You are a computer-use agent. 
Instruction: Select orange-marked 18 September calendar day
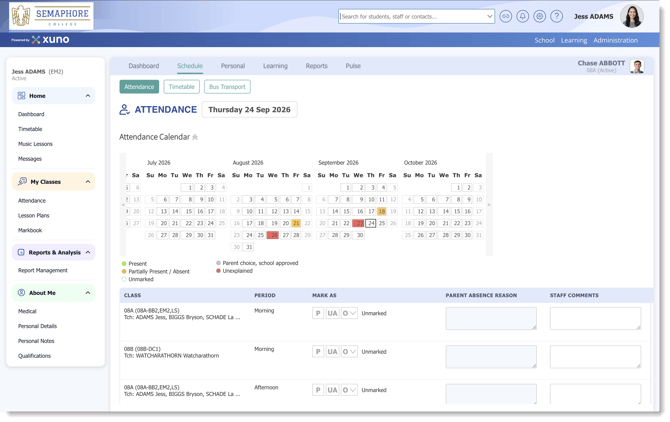[x=382, y=211]
